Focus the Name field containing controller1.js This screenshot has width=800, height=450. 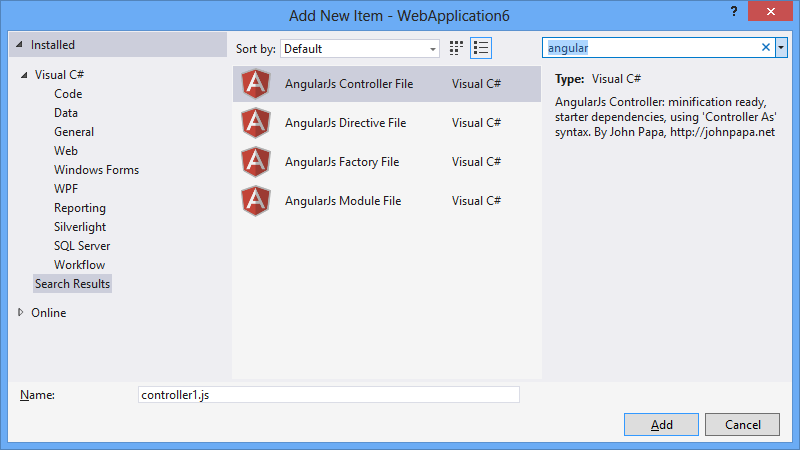click(x=329, y=395)
